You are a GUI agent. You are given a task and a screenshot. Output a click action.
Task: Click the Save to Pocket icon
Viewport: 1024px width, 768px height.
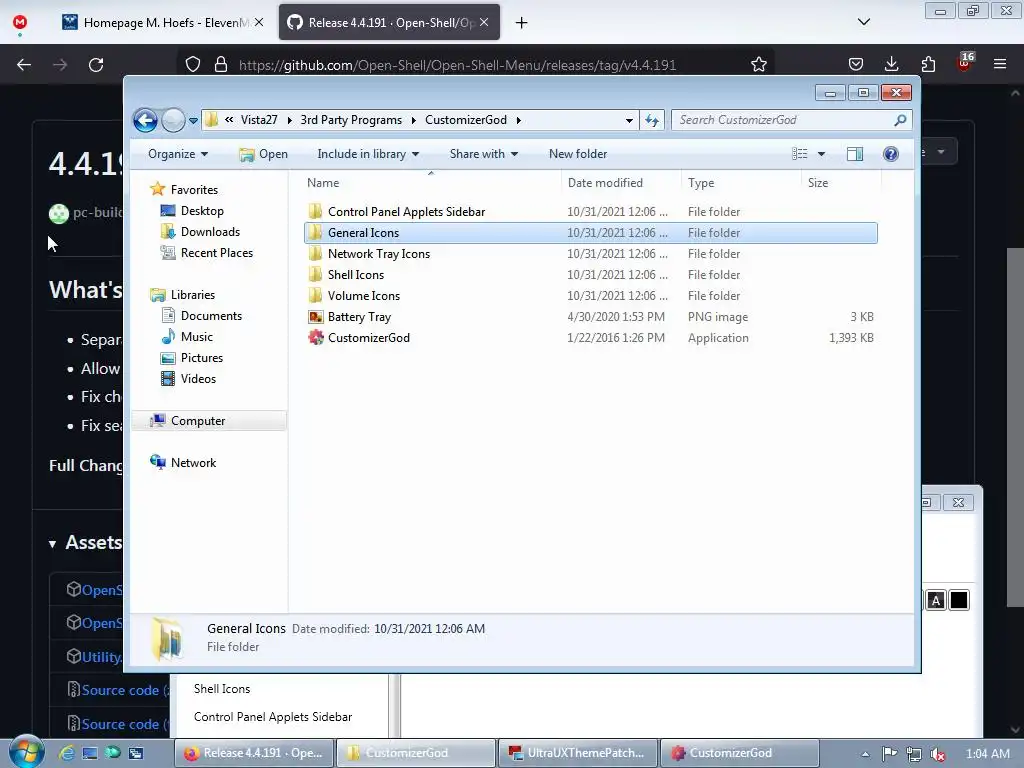click(x=856, y=64)
